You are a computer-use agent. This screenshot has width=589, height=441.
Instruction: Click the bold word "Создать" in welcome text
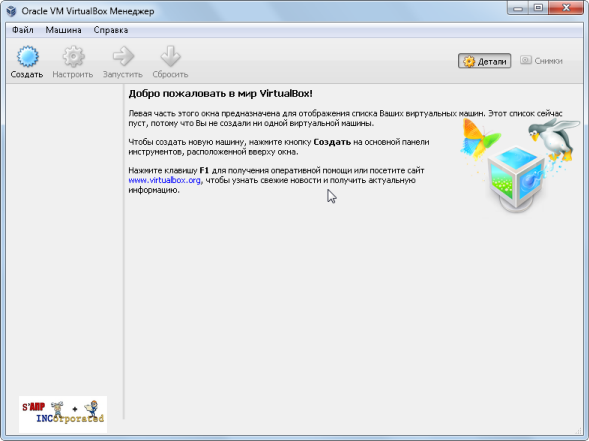pos(332,142)
